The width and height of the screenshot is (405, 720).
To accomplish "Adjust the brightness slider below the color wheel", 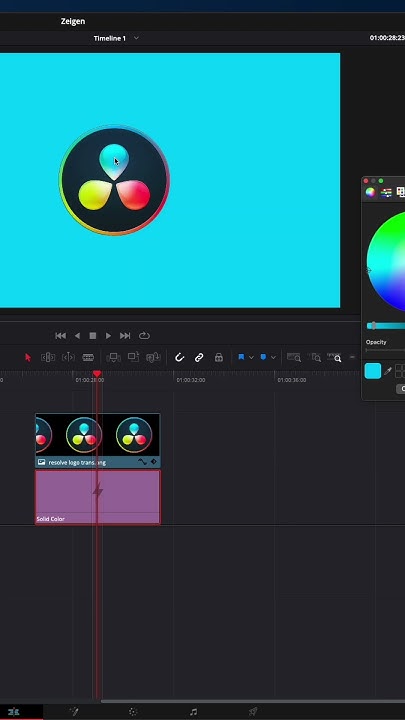I will (x=386, y=326).
